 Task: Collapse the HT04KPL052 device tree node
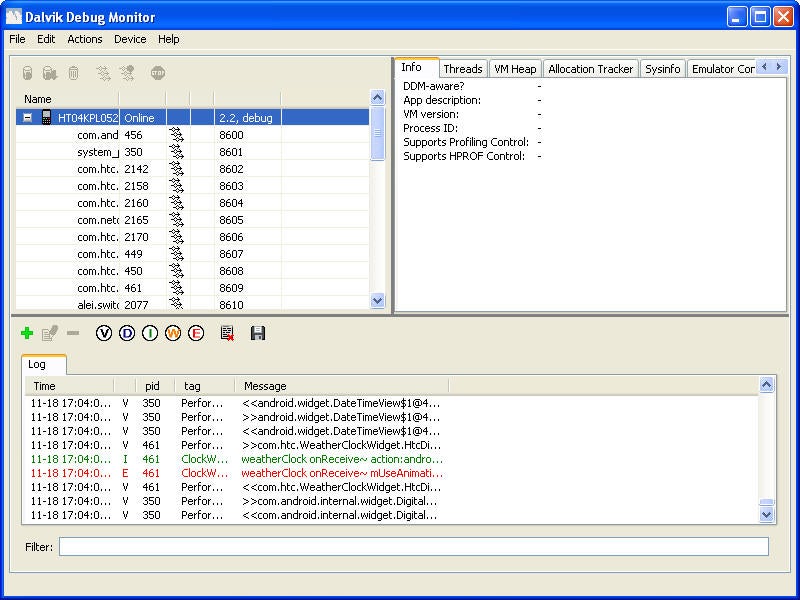(x=28, y=118)
